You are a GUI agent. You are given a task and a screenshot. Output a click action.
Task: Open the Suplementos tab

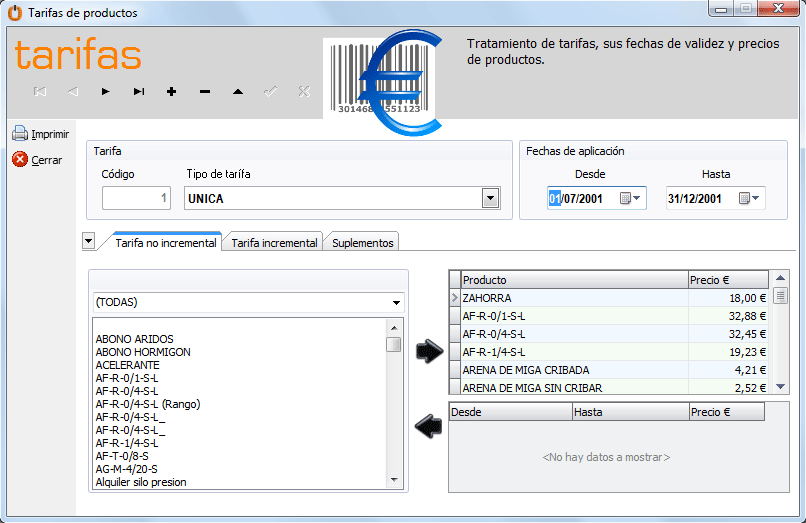362,243
